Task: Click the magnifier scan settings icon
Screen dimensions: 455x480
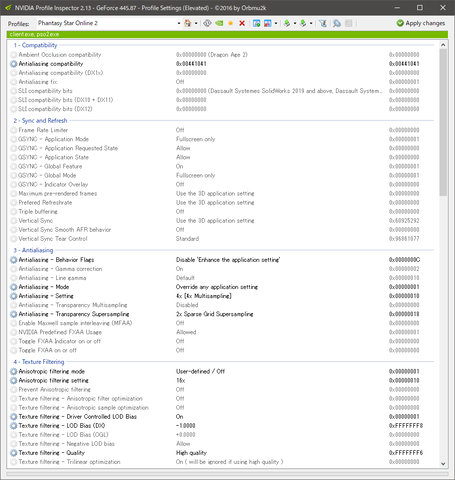Action: (337, 23)
